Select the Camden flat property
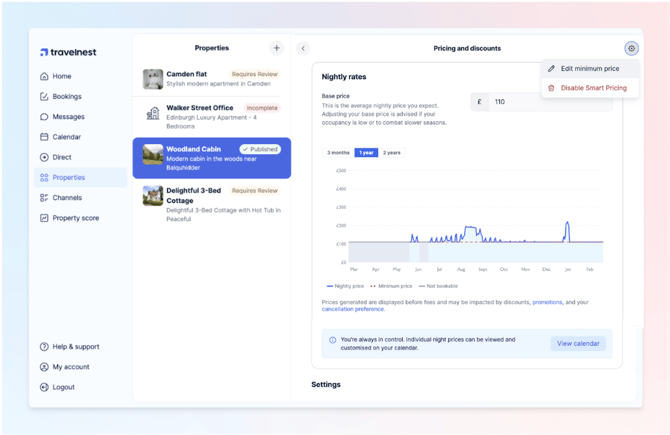The image size is (670, 435). 212,79
